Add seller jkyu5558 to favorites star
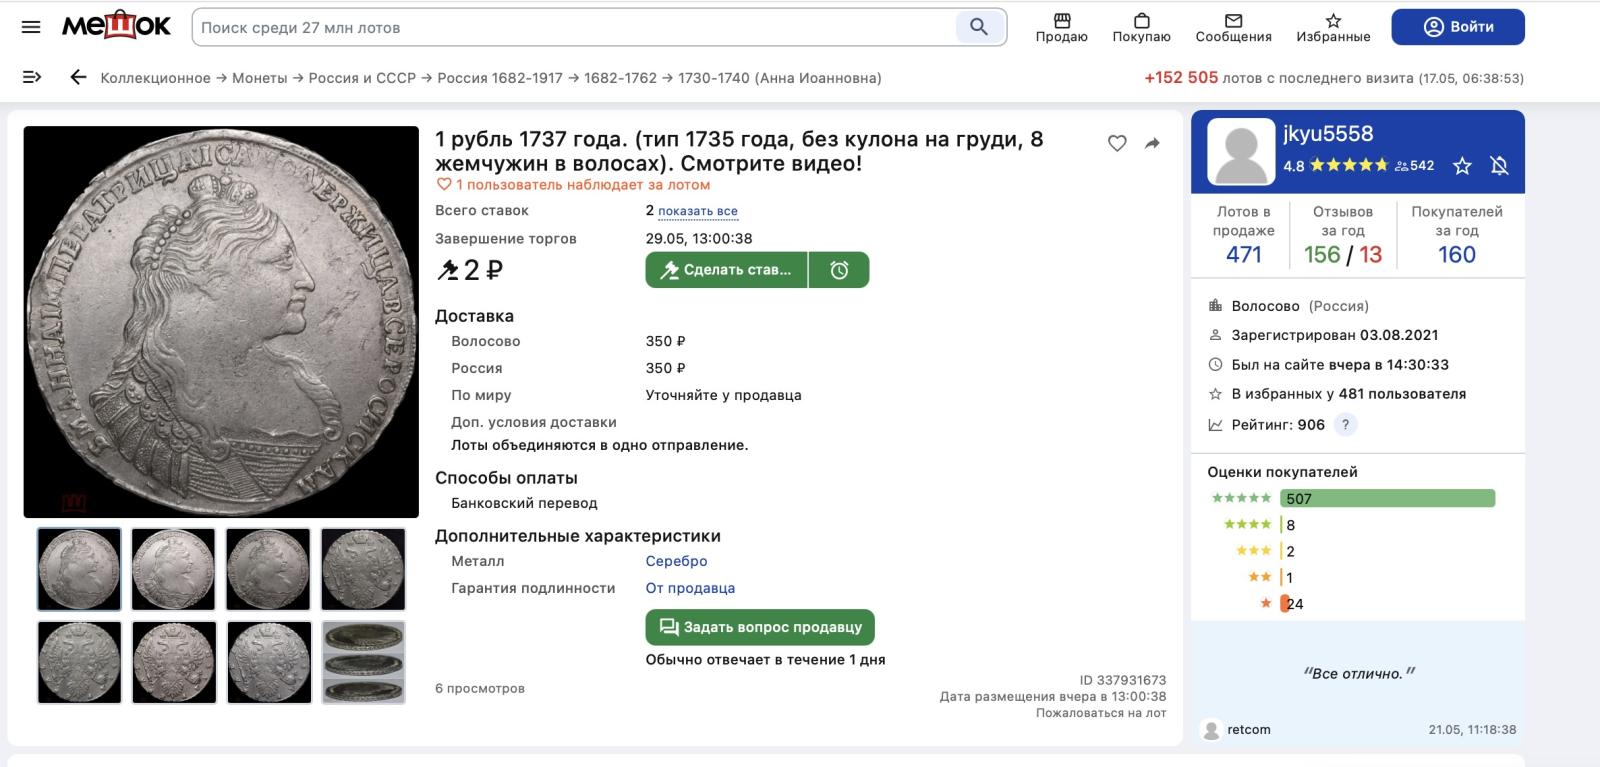Screen dimensions: 1600x767 [1462, 166]
